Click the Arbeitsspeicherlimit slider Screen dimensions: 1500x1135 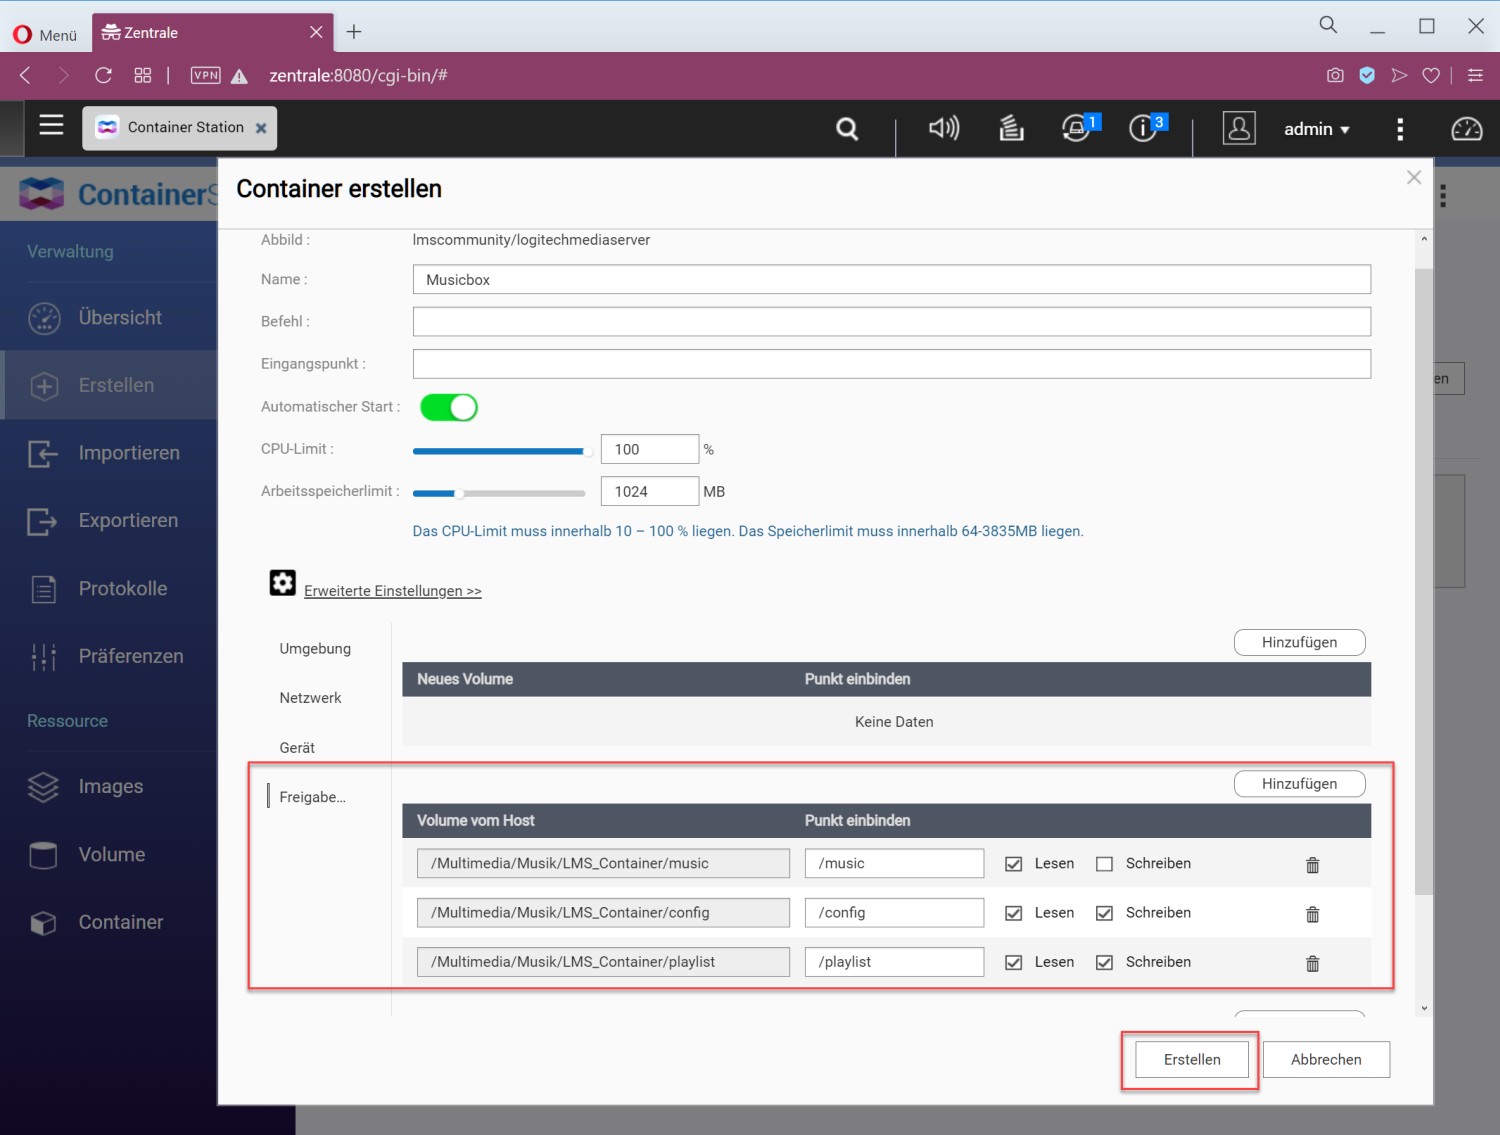pyautogui.click(x=499, y=493)
